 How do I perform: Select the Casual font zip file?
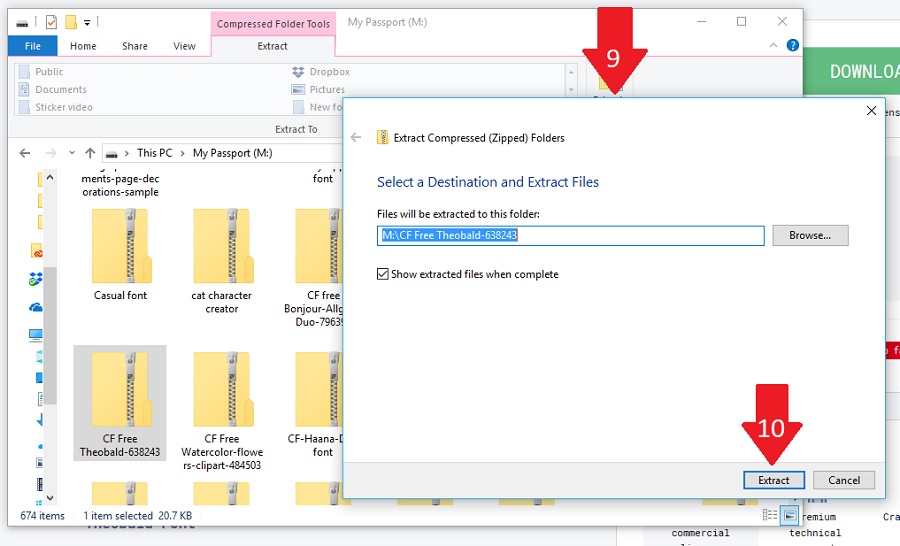(x=121, y=254)
